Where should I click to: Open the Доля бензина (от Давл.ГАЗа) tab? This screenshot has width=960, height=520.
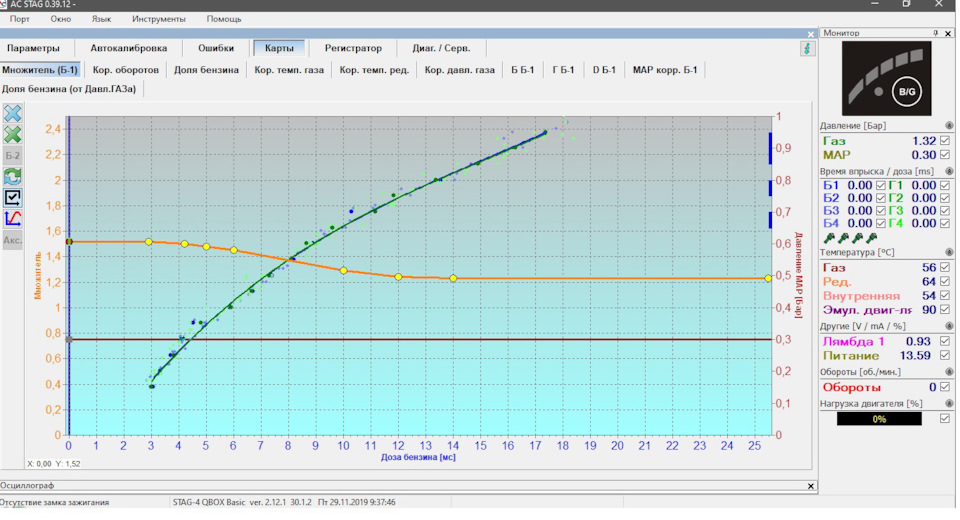pyautogui.click(x=69, y=89)
